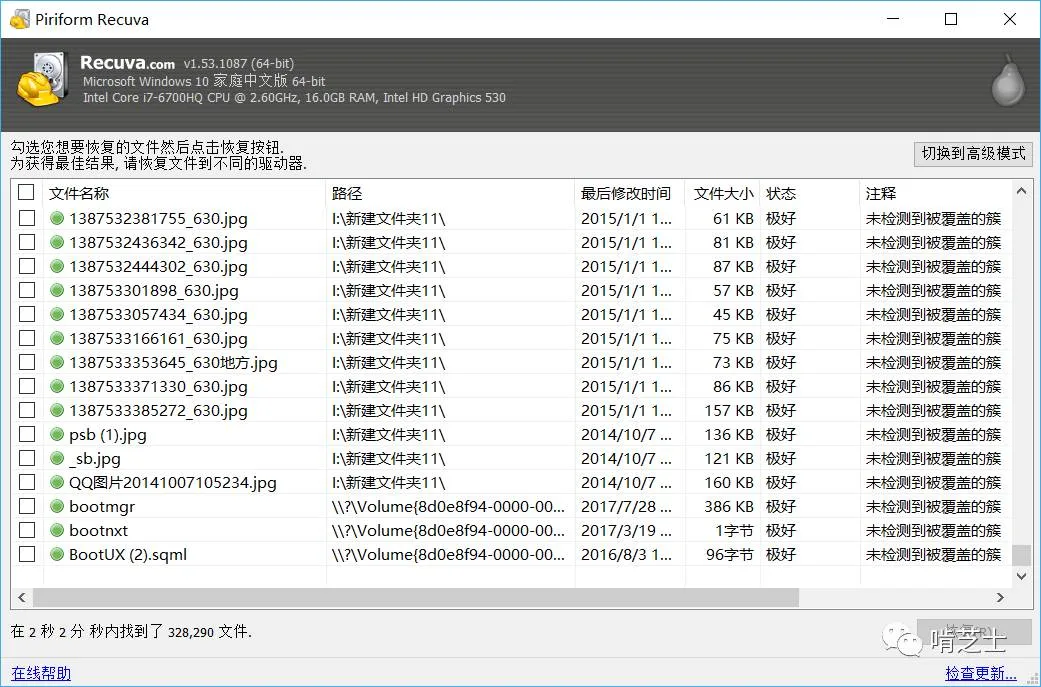The width and height of the screenshot is (1041, 687).
Task: Check the BootUX (2).sqml box
Action: pyautogui.click(x=27, y=554)
